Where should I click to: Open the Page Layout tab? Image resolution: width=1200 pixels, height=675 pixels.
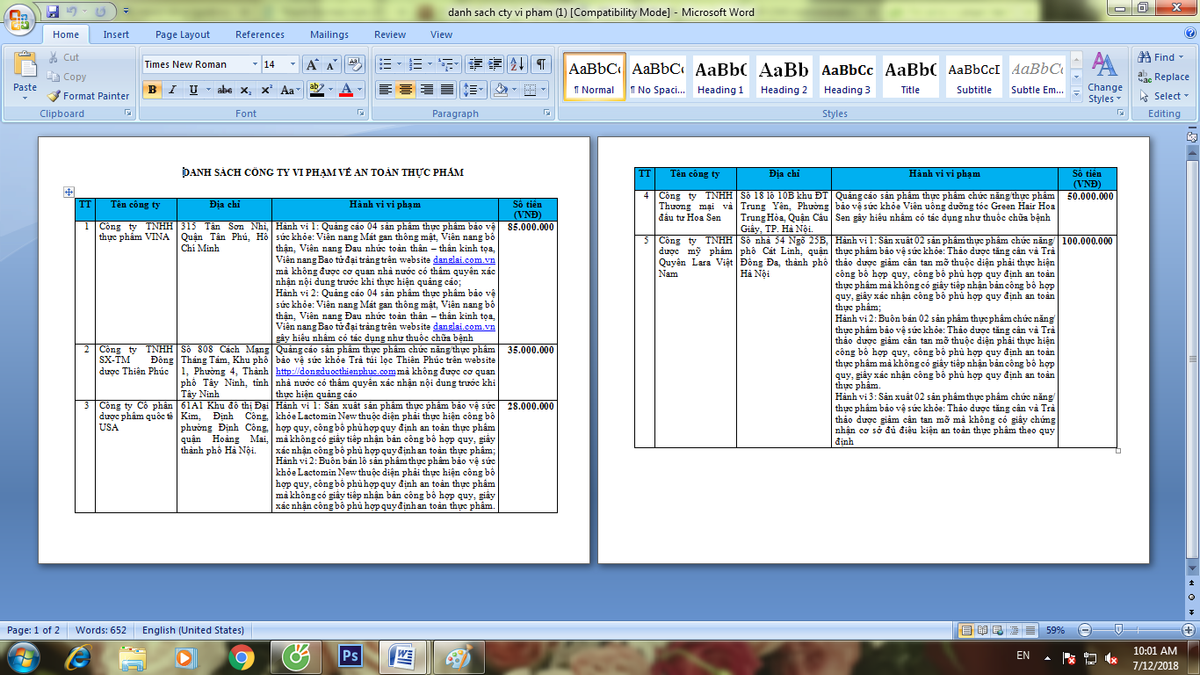pyautogui.click(x=182, y=34)
